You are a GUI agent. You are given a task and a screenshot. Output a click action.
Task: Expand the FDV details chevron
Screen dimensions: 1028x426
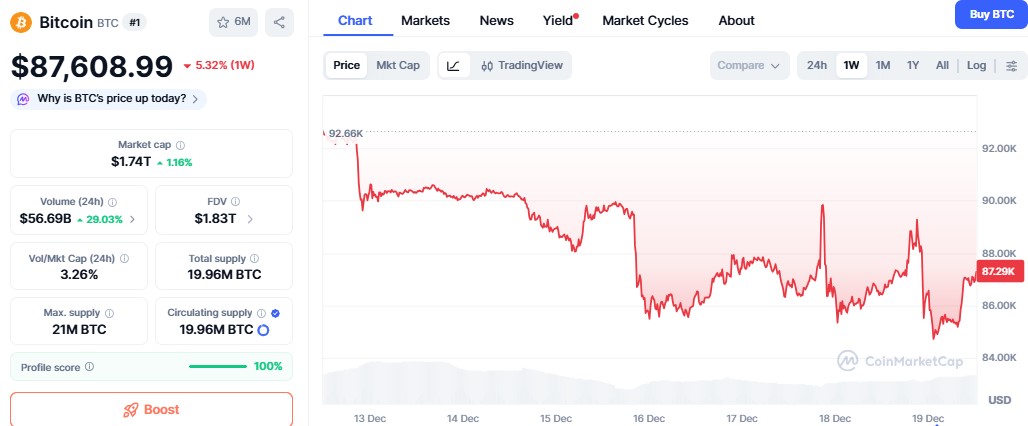(x=249, y=218)
